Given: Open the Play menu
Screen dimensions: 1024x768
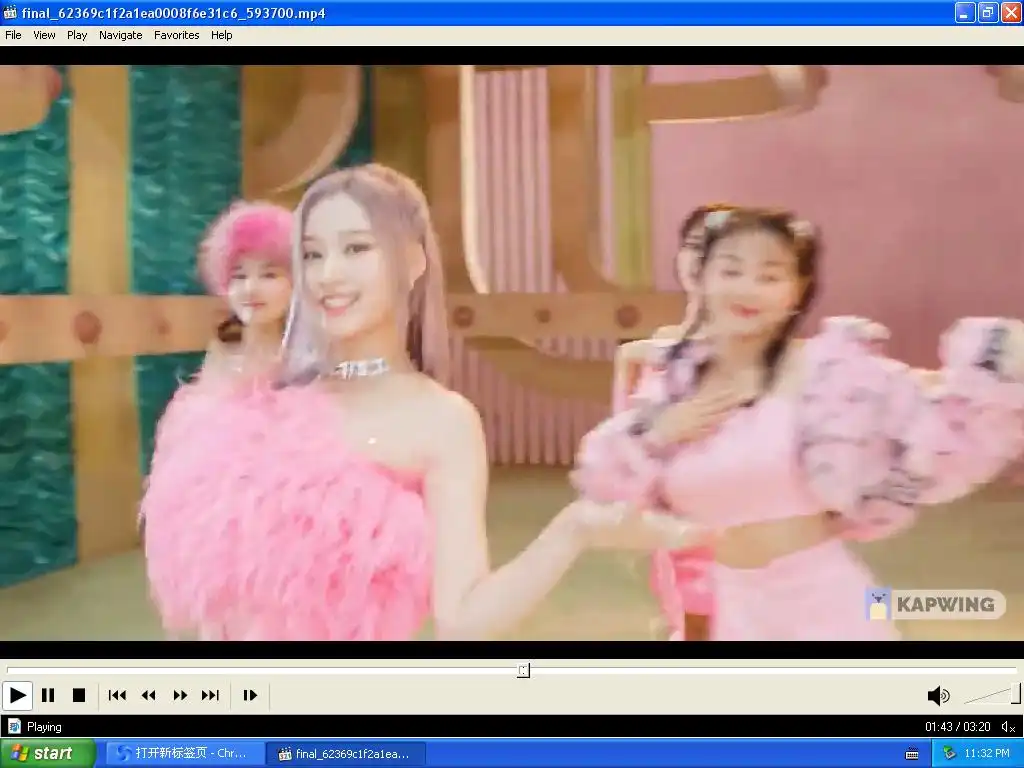Looking at the screenshot, I should (77, 35).
